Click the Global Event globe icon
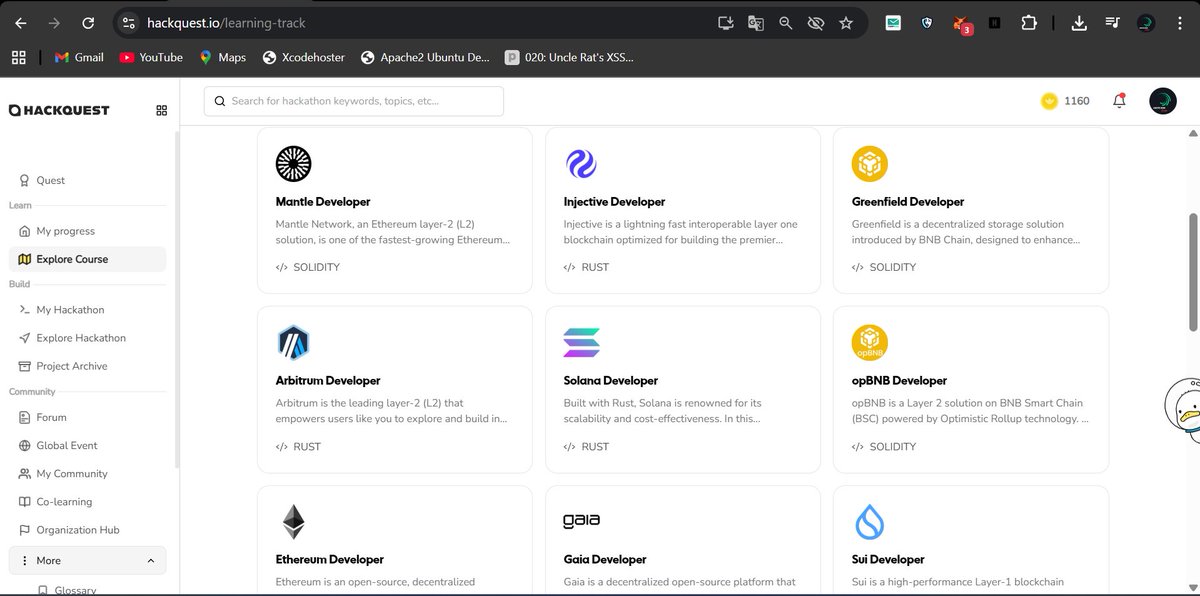 pos(26,445)
